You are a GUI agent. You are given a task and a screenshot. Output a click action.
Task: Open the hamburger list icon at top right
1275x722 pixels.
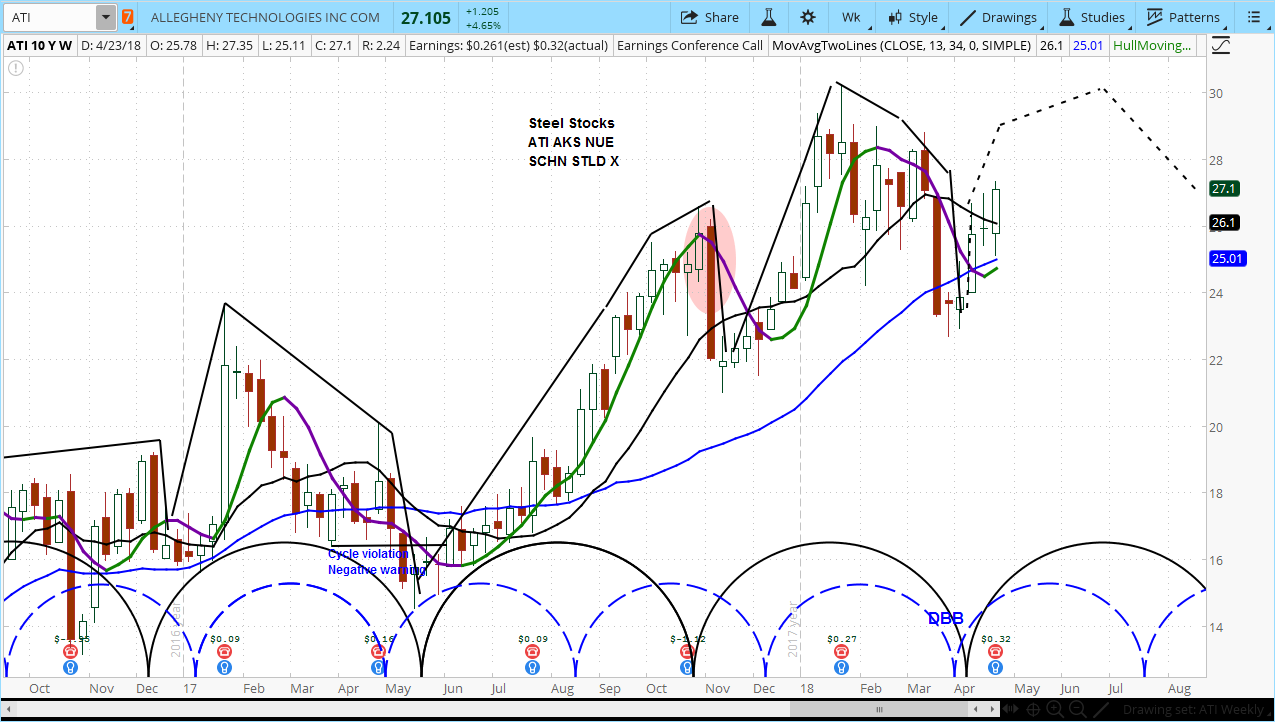click(x=1255, y=17)
